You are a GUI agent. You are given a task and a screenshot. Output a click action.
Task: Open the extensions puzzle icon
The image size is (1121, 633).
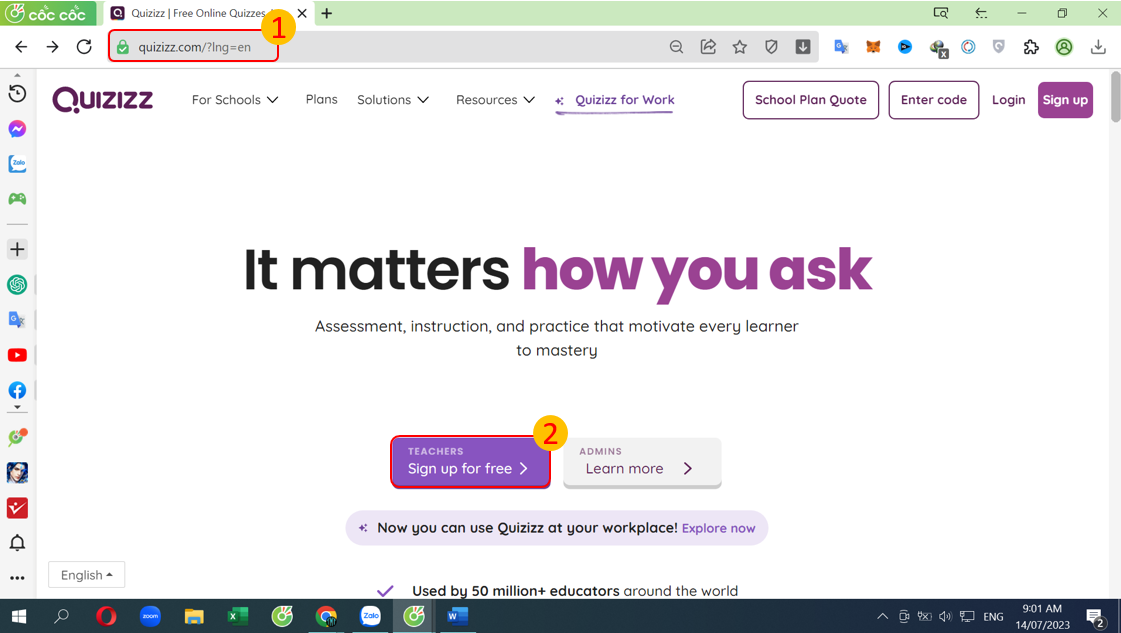pos(1031,47)
